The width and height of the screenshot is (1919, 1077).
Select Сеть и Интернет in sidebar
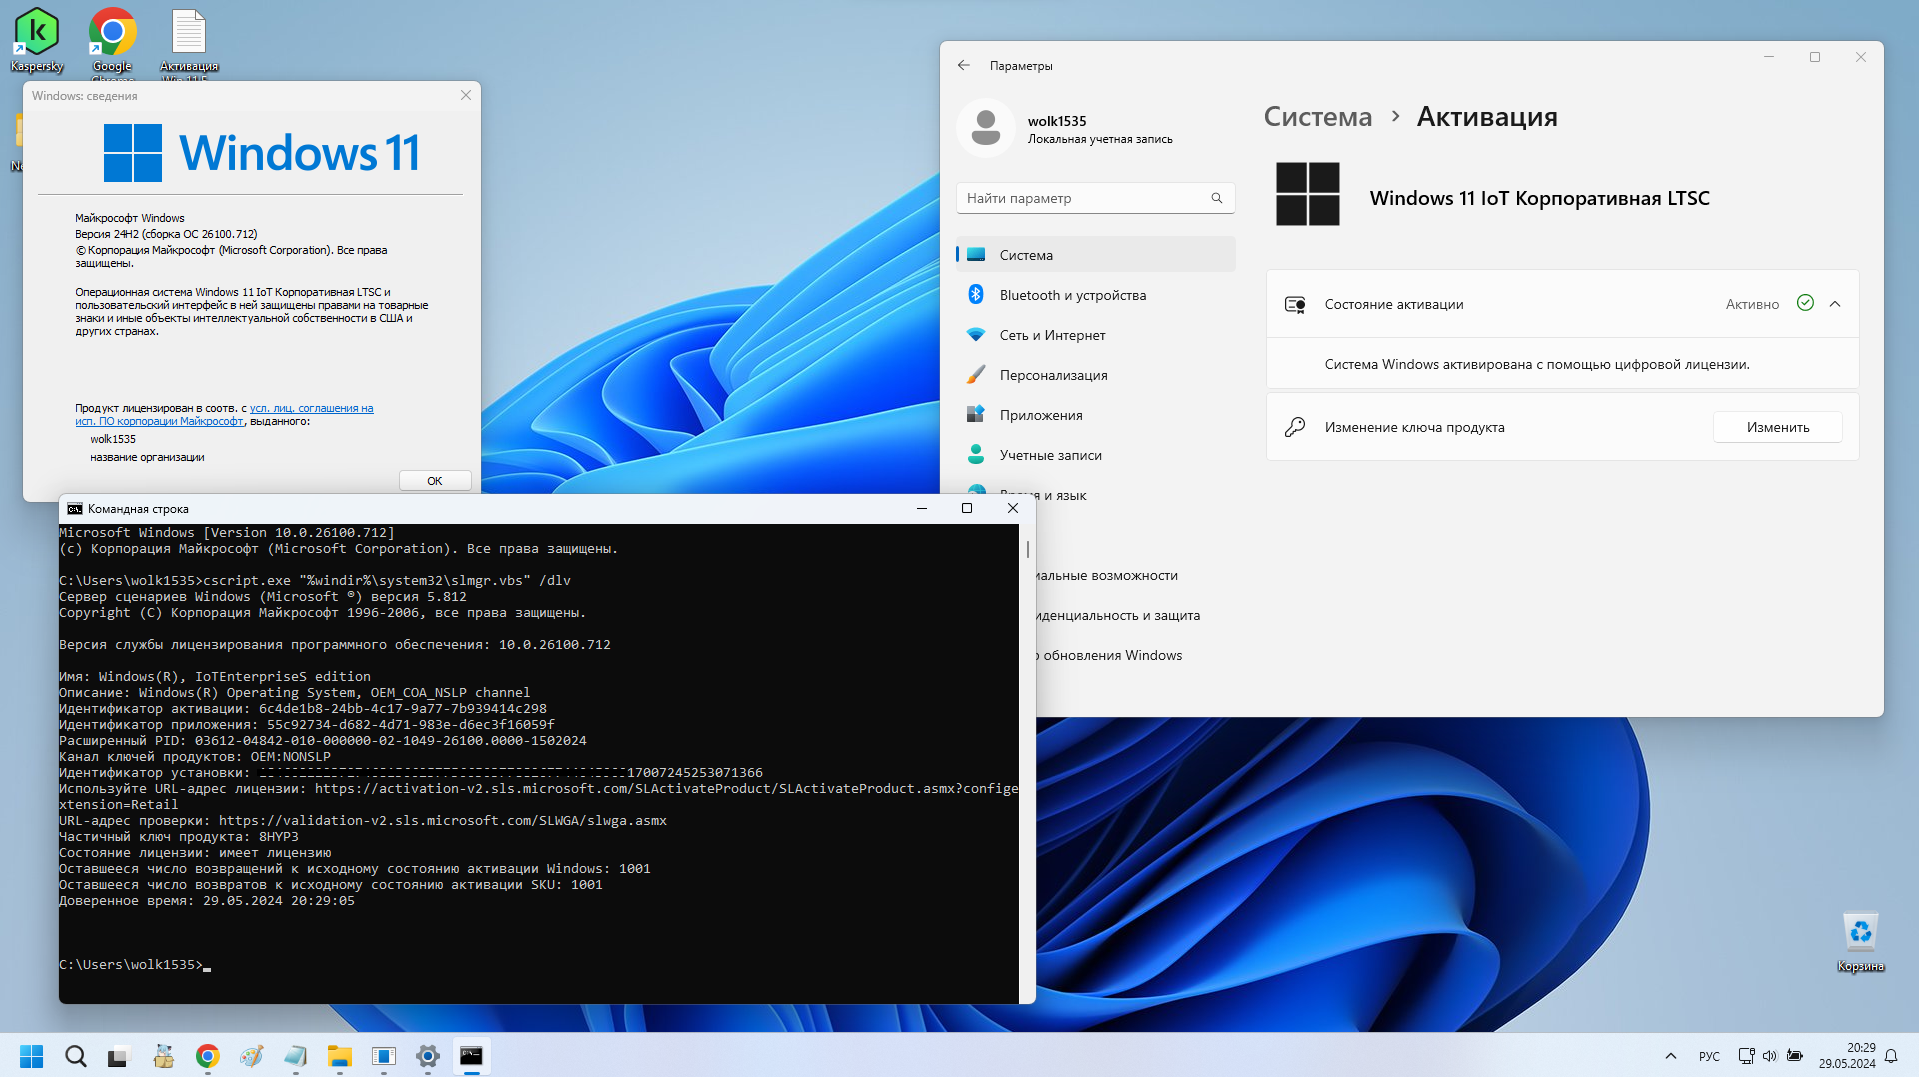1096,335
